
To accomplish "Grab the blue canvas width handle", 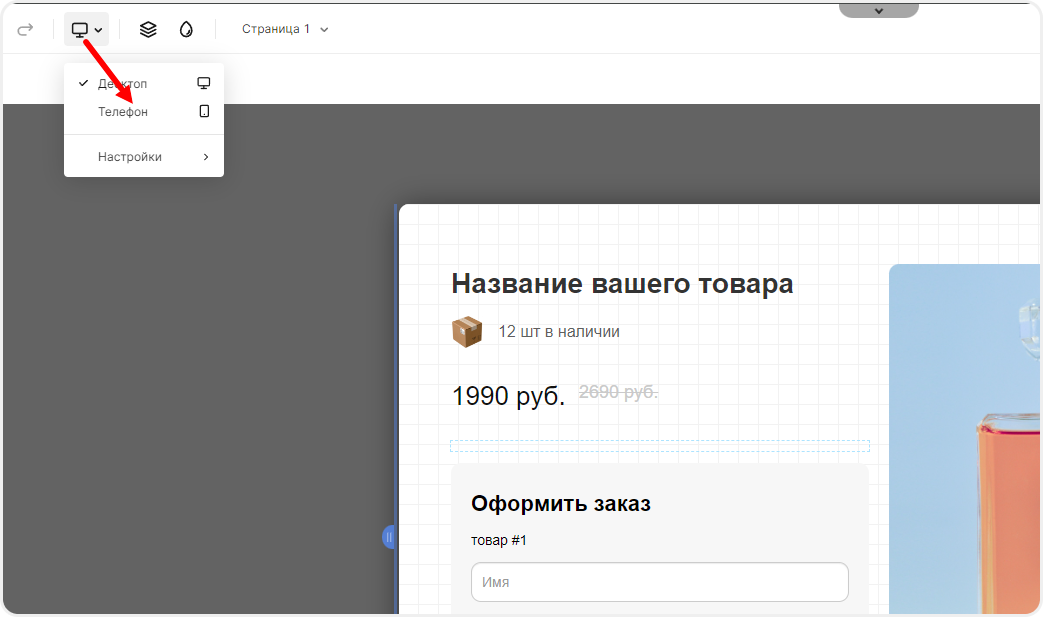I will coord(389,537).
